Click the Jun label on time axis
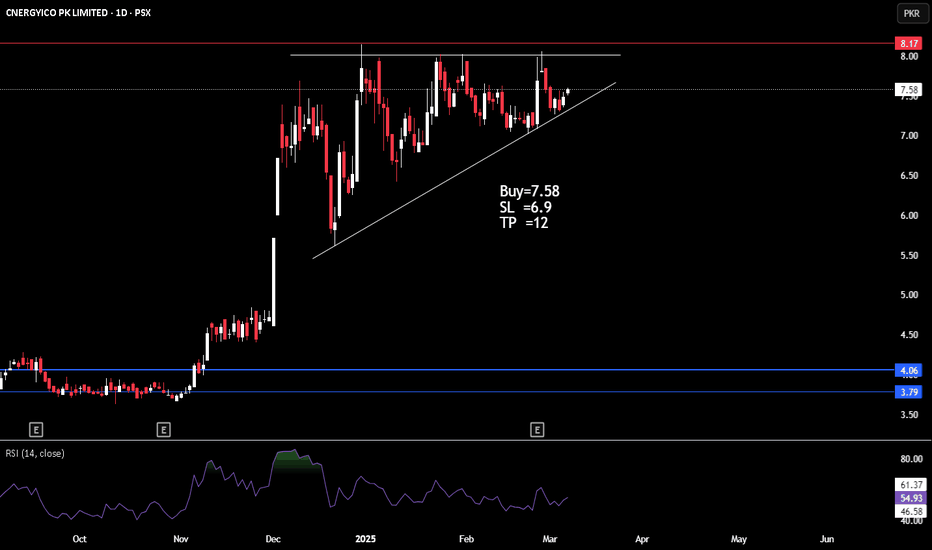 827,539
